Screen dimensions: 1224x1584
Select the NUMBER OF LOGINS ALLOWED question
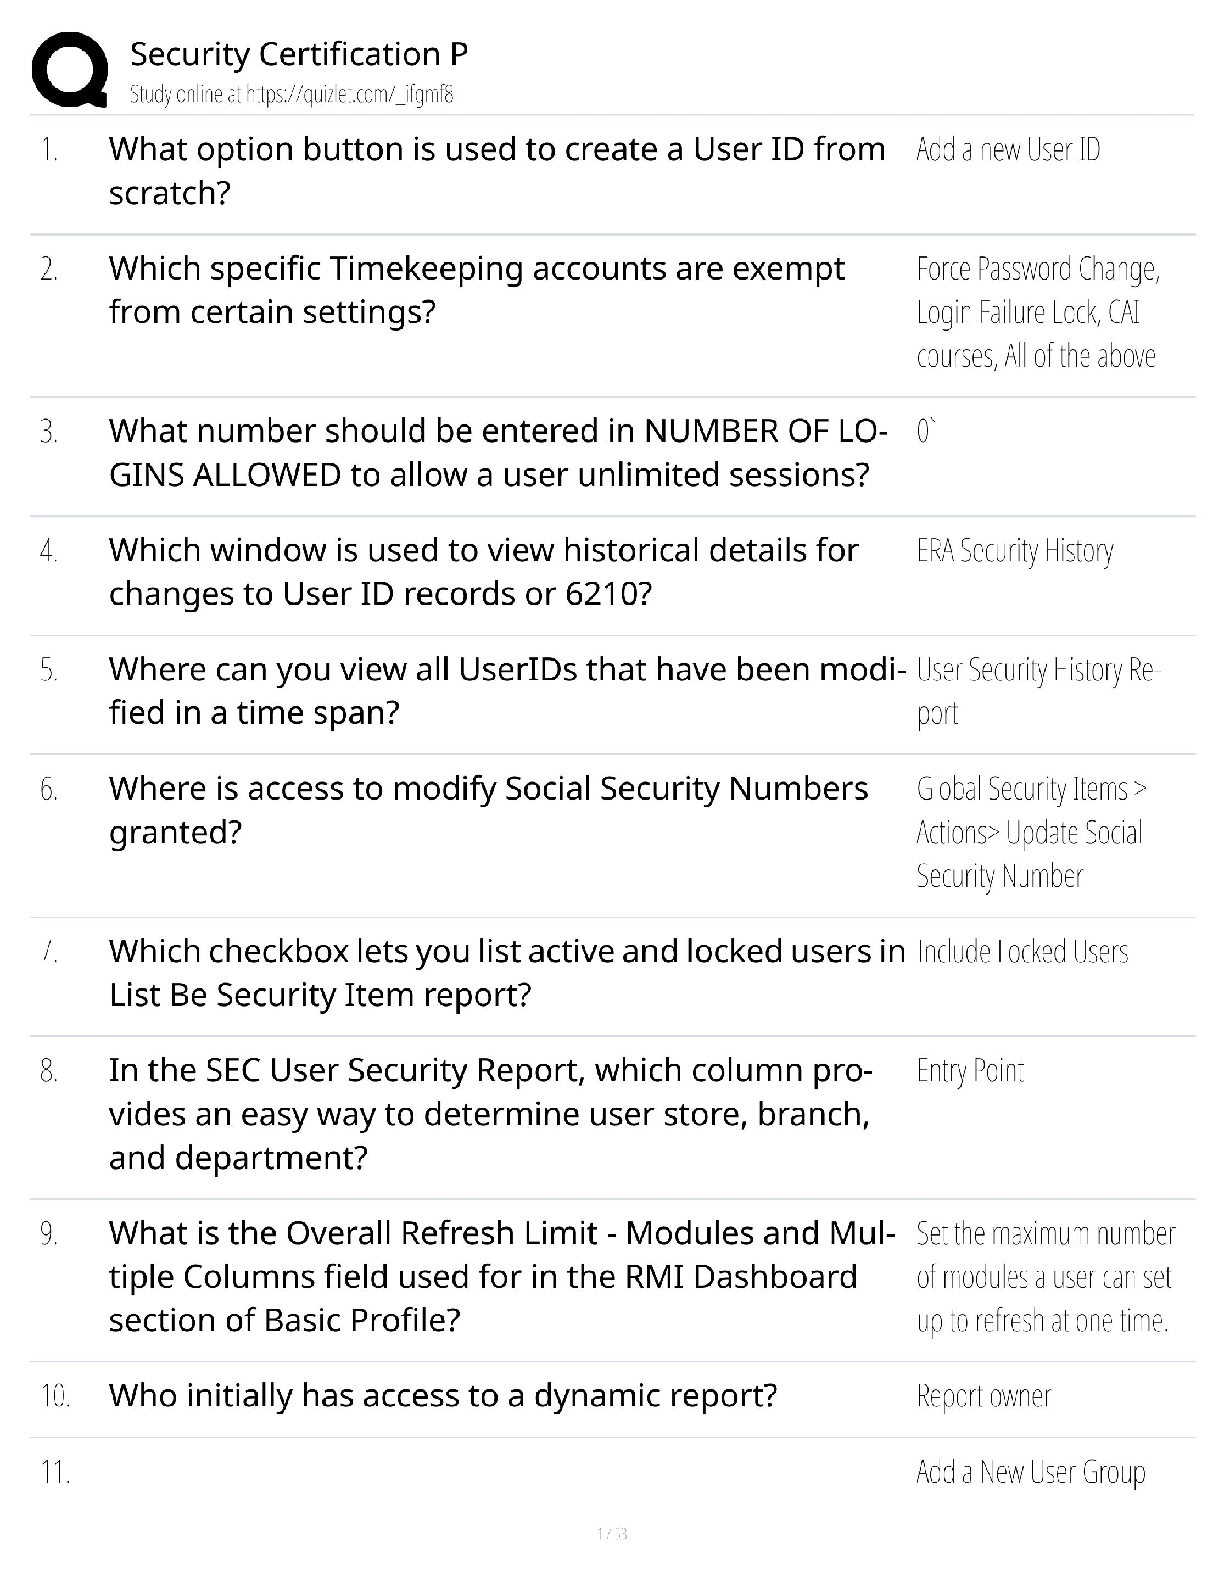point(497,452)
